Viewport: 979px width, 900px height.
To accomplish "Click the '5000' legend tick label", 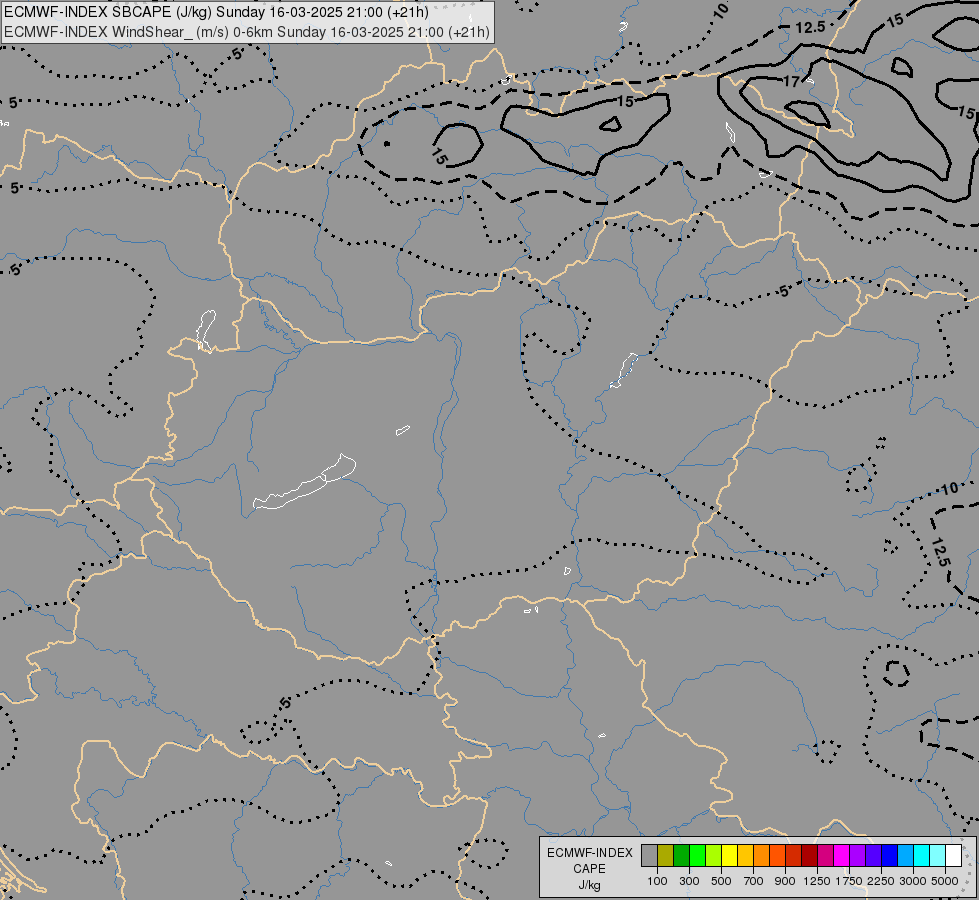I will pos(945,881).
